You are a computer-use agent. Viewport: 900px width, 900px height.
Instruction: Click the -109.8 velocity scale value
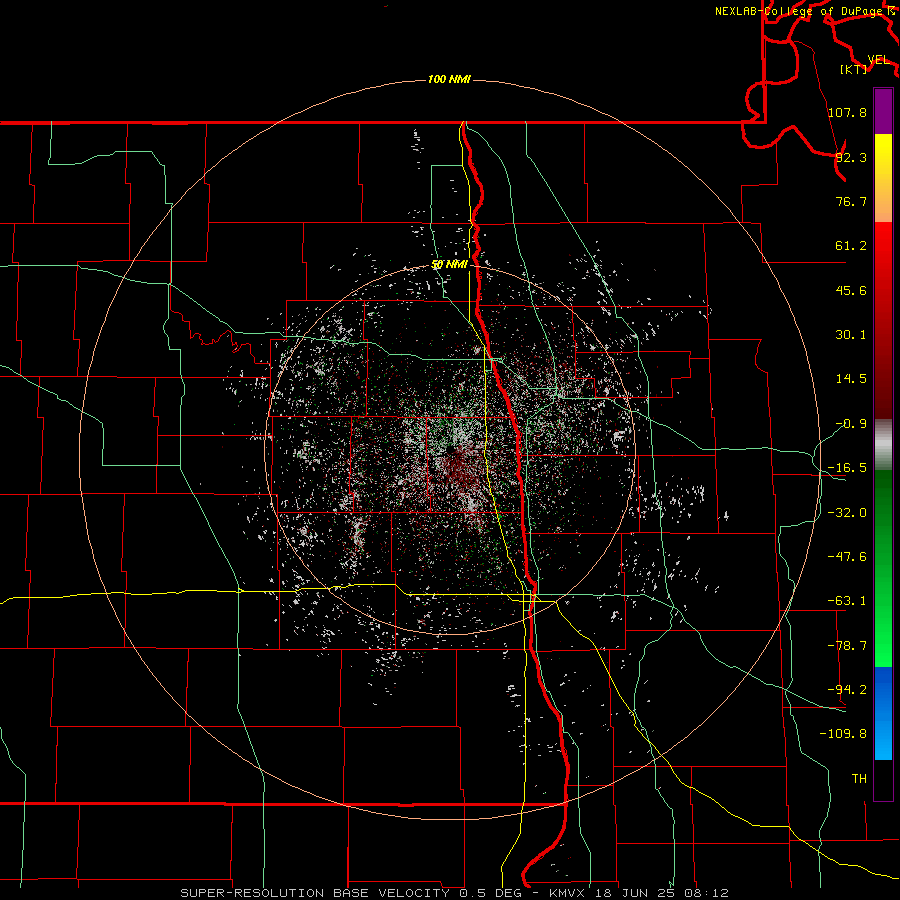pos(843,734)
